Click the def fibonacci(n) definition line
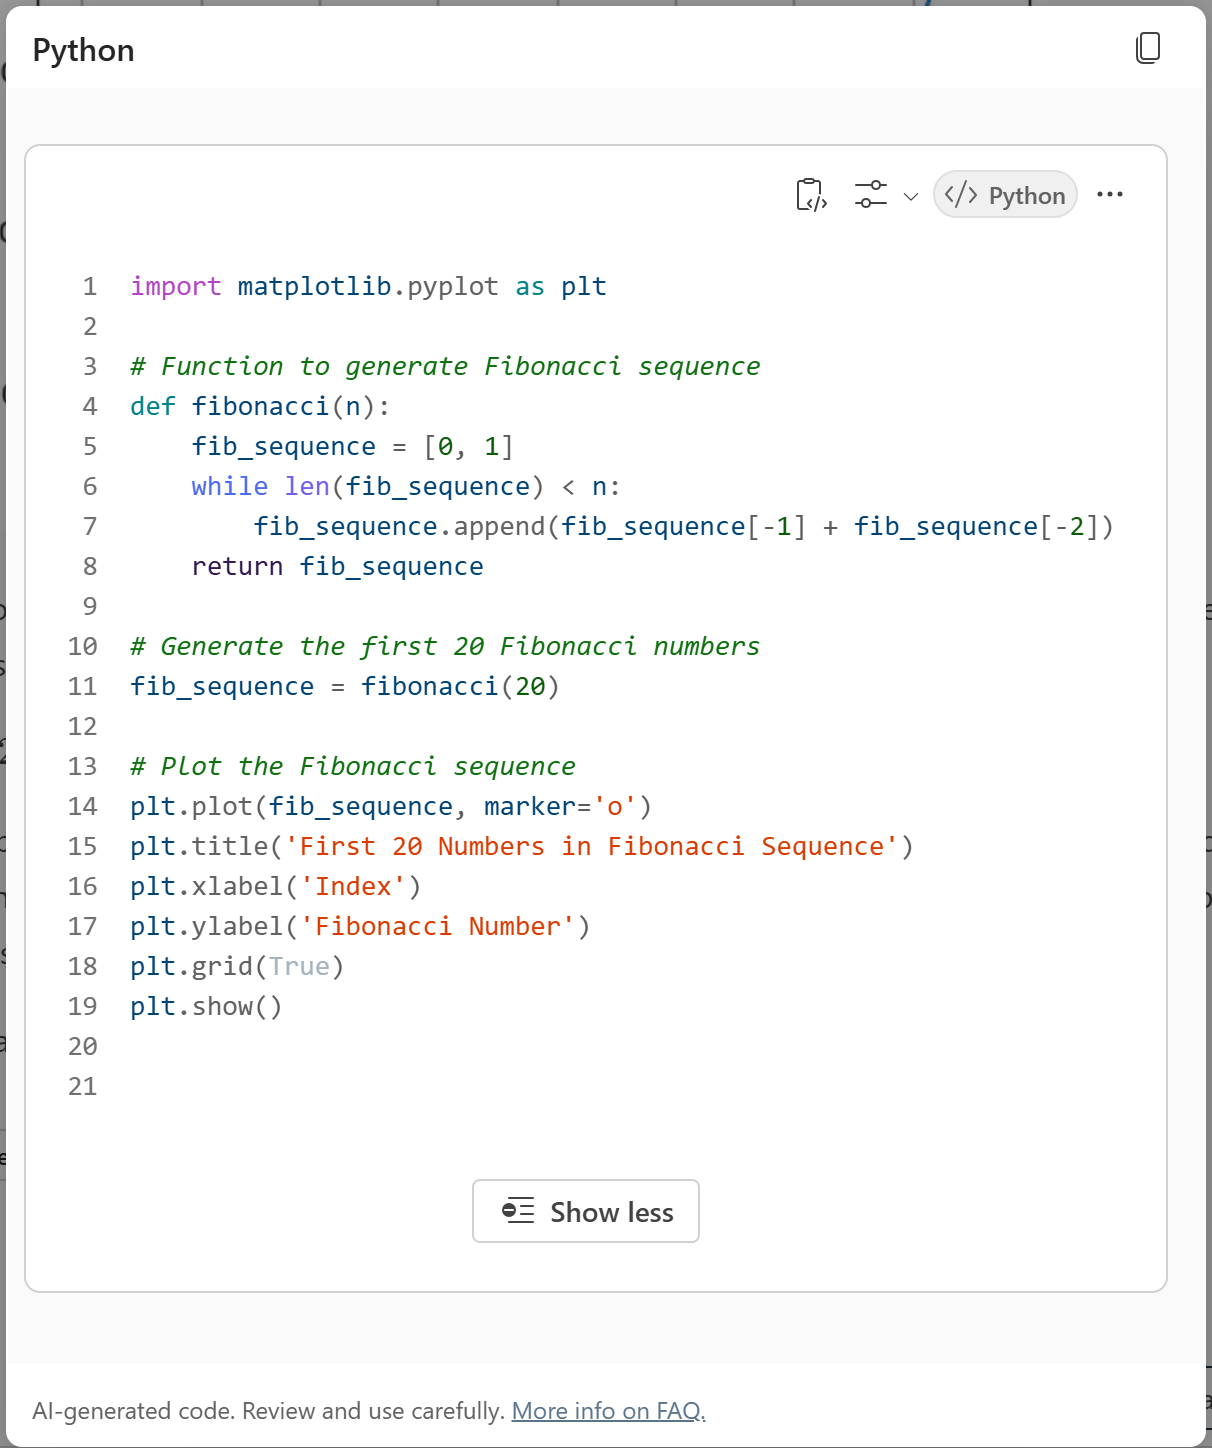This screenshot has width=1212, height=1448. pos(258,406)
